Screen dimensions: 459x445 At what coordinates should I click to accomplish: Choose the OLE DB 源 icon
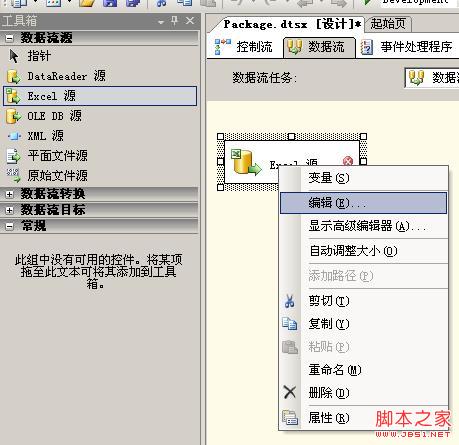pyautogui.click(x=13, y=116)
